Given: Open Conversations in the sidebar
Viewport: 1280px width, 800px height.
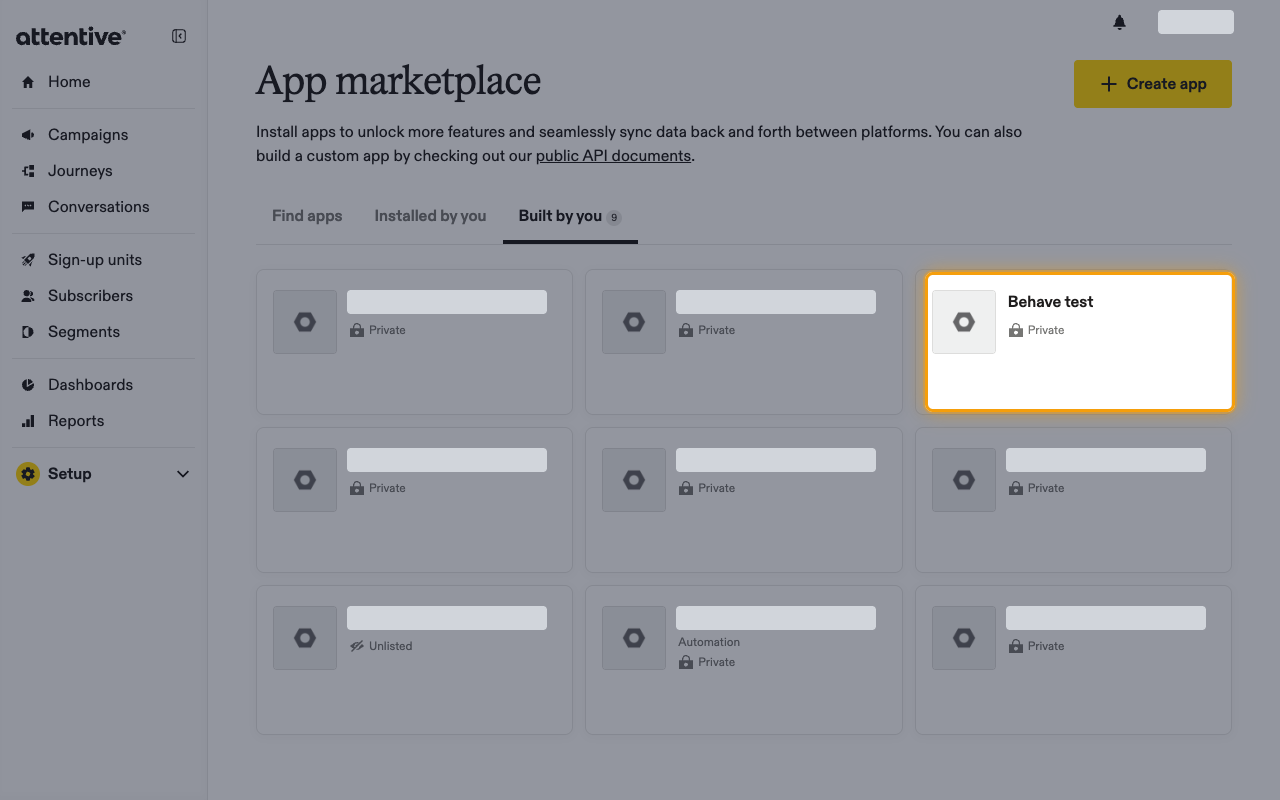Looking at the screenshot, I should tap(99, 207).
